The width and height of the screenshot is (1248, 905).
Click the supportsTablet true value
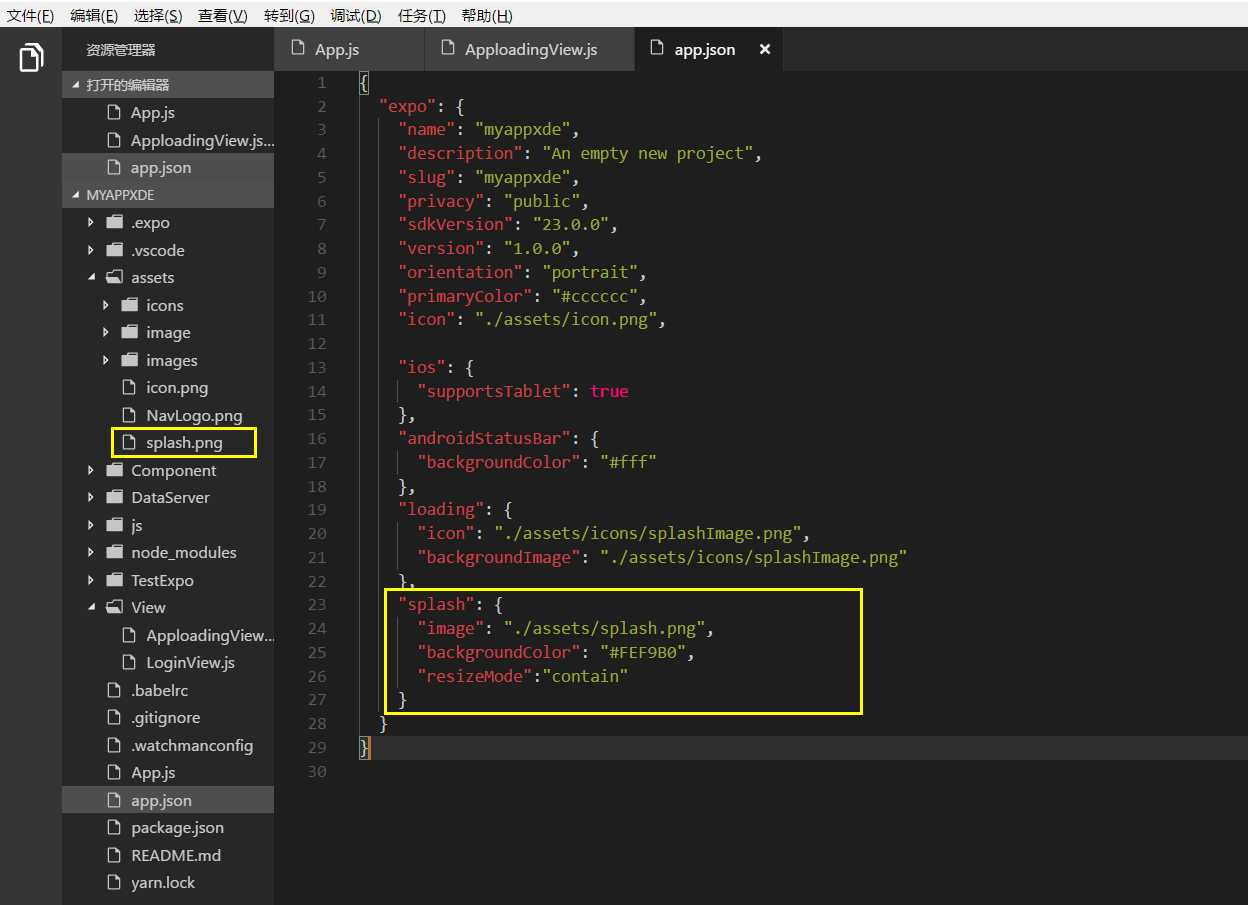pos(609,391)
